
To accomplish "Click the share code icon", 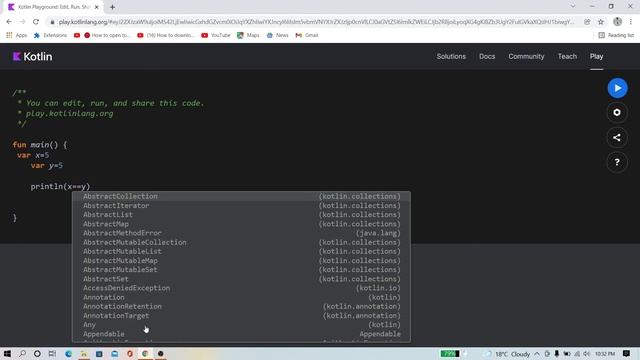I will coord(617,138).
